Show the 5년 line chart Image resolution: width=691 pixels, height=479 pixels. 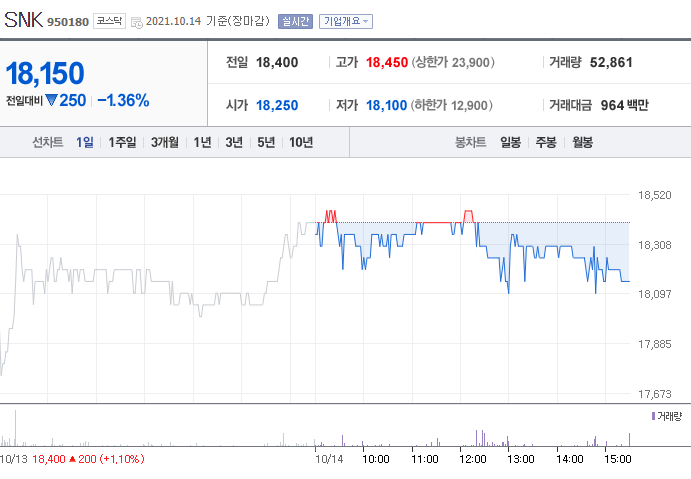coord(266,142)
